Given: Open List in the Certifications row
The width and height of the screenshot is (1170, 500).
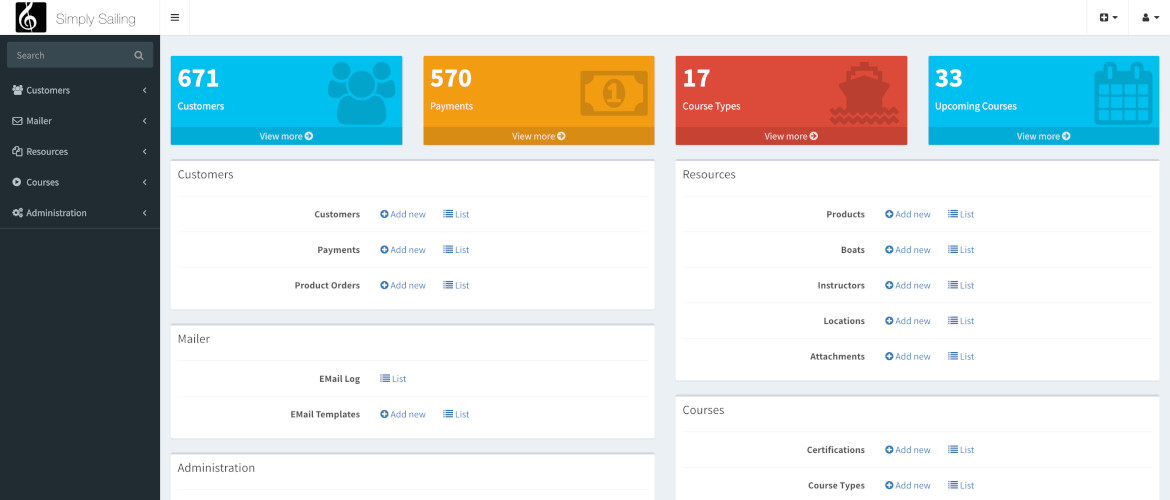Looking at the screenshot, I should tap(961, 450).
